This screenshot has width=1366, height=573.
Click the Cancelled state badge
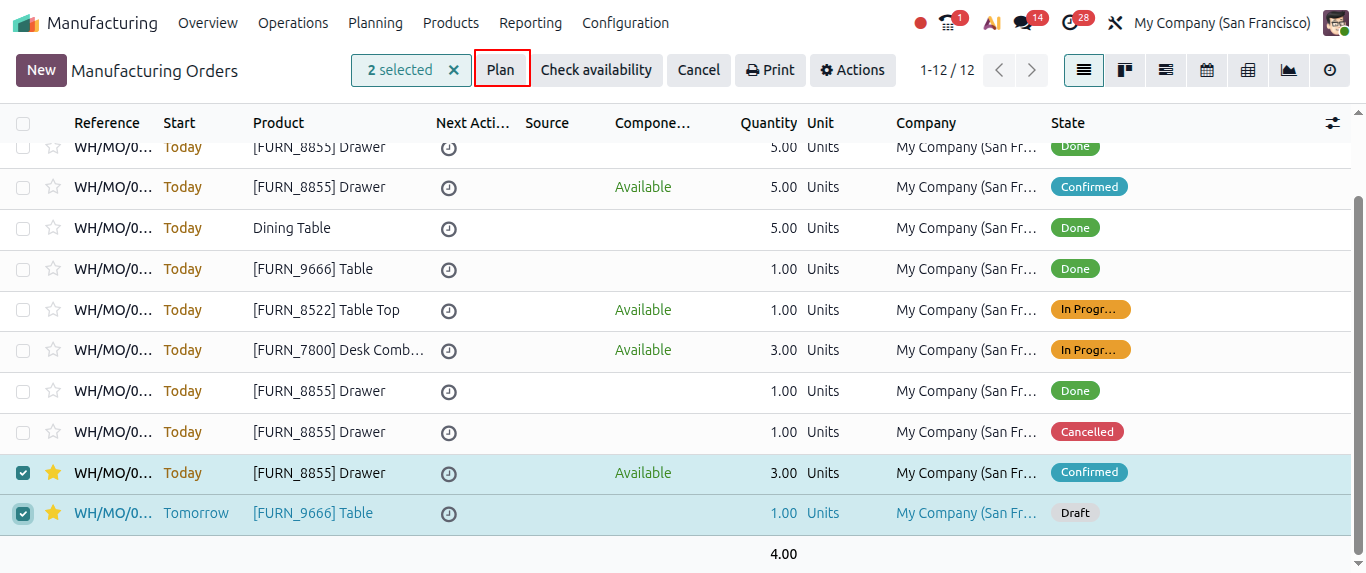[x=1087, y=432]
